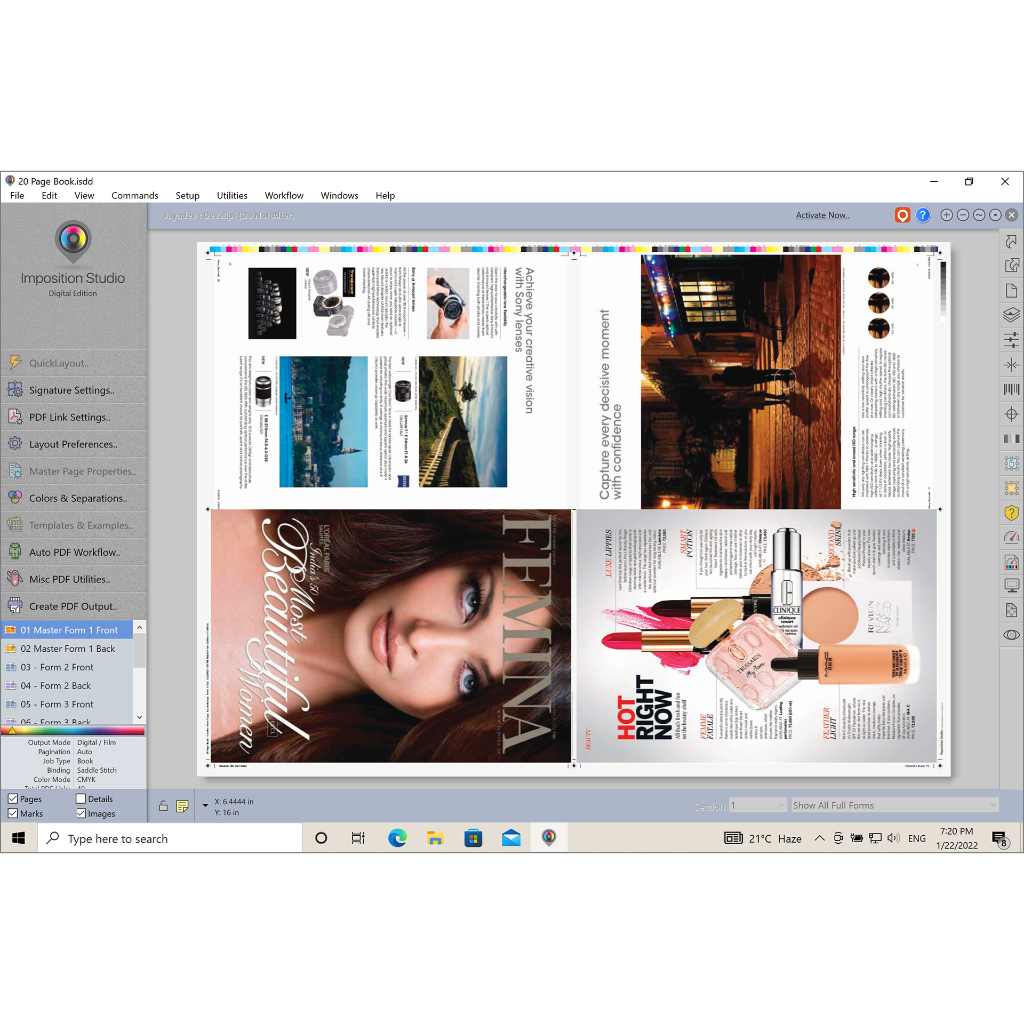Open the speedometer gauge icon
This screenshot has height=1024, width=1024.
coord(1011,537)
